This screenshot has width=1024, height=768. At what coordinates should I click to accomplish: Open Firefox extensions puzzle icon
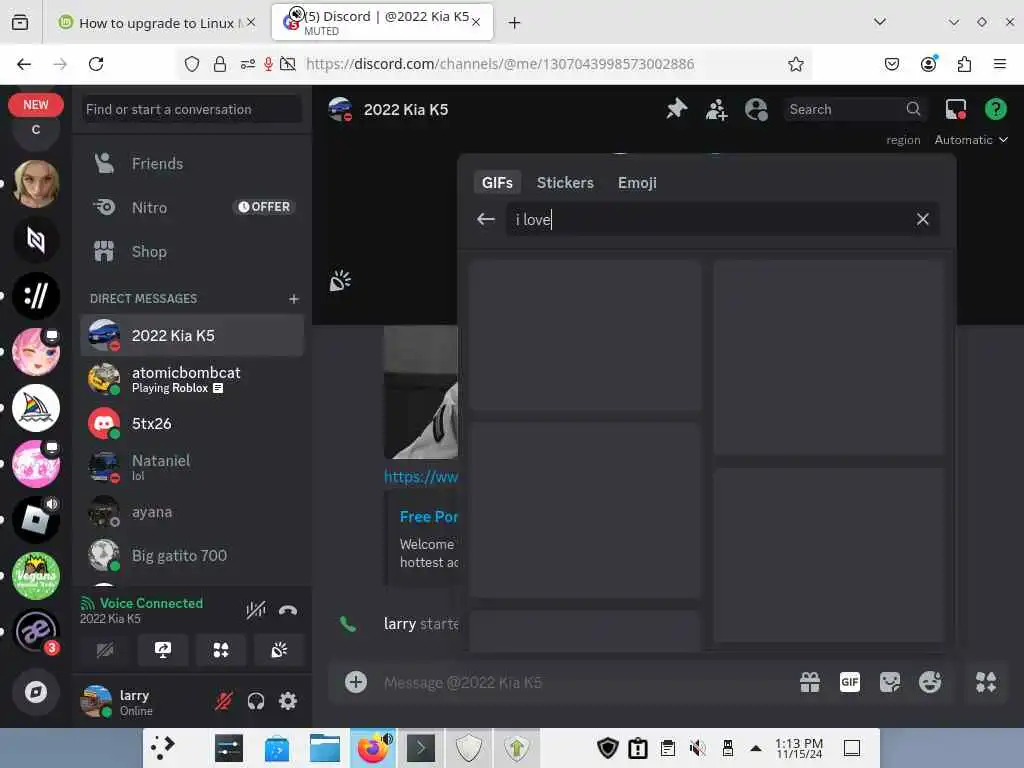pos(964,64)
